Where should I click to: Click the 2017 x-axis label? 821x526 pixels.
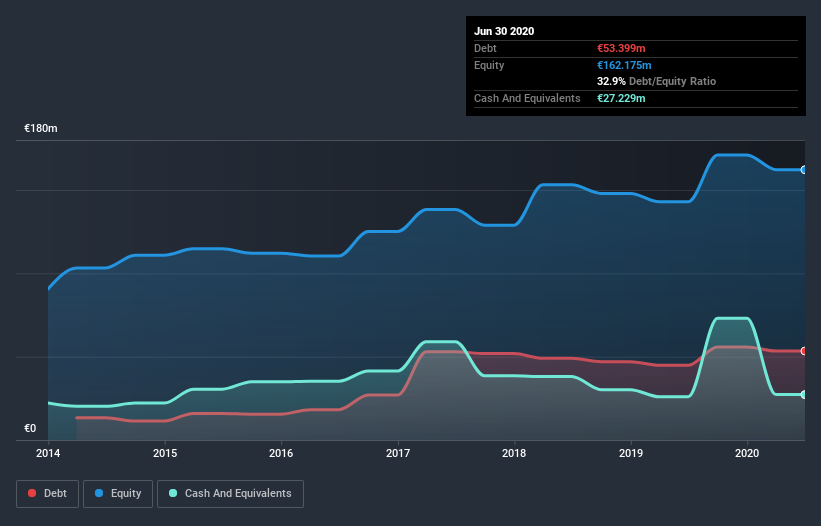398,453
